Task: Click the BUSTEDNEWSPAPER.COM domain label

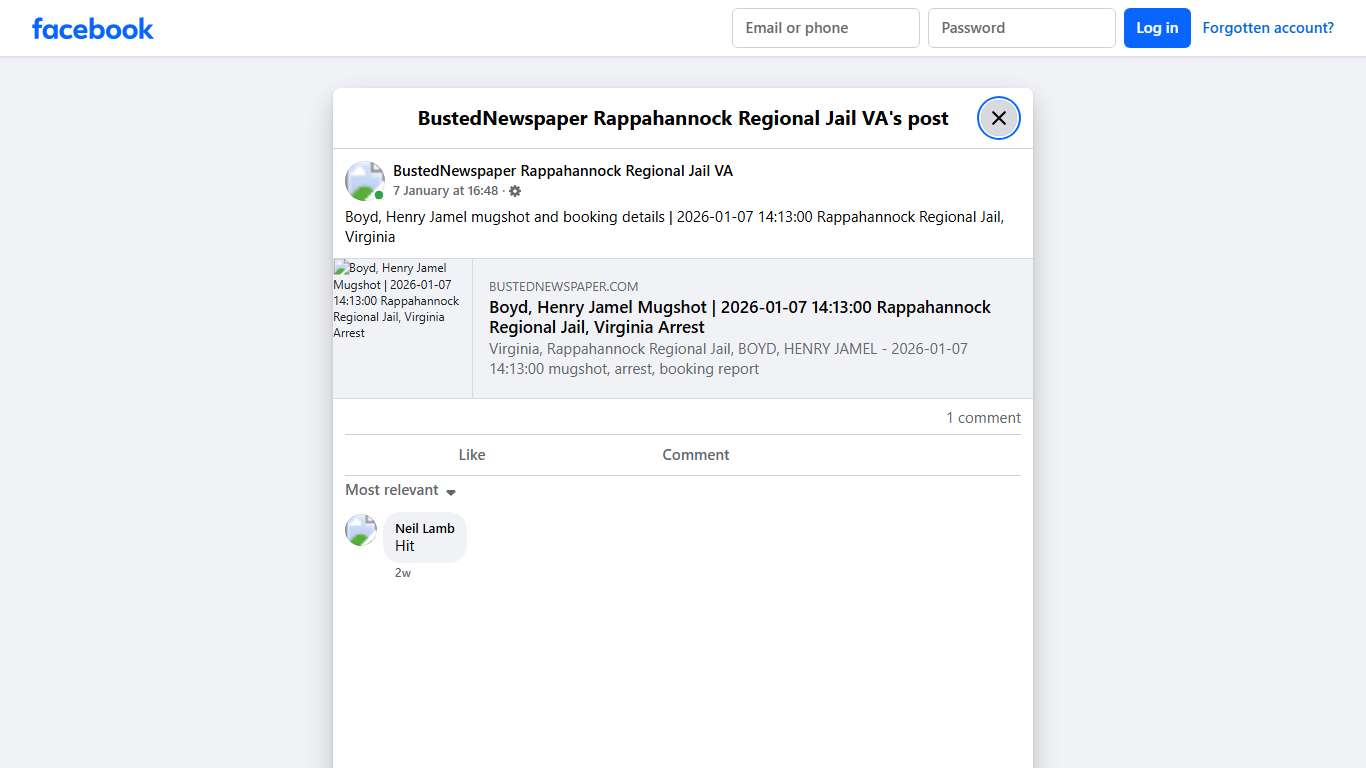Action: pyautogui.click(x=563, y=287)
